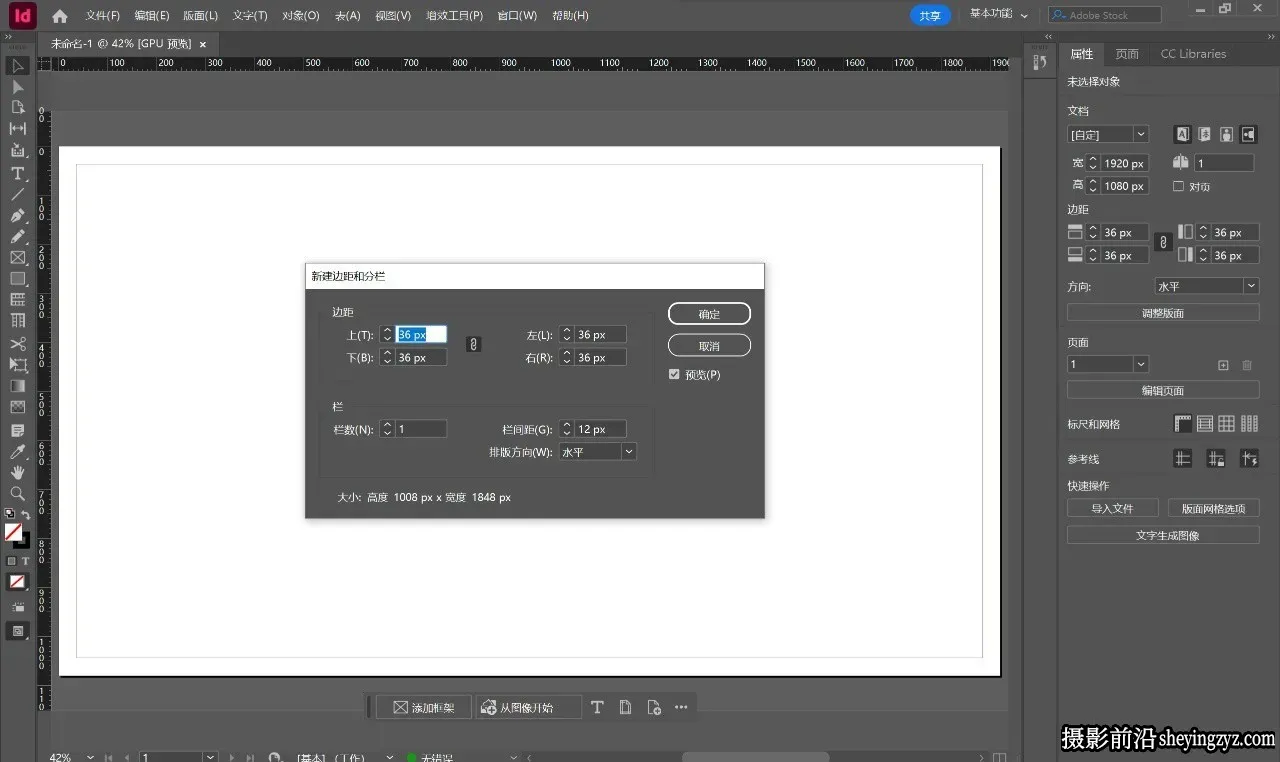
Task: Click the 添加框架 button in bottom bar
Action: click(424, 707)
